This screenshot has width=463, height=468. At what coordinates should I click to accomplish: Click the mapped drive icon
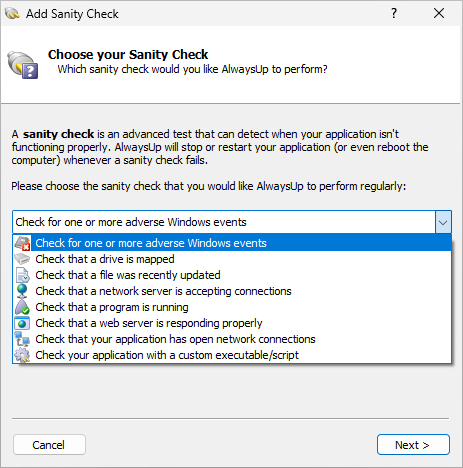tap(22, 259)
